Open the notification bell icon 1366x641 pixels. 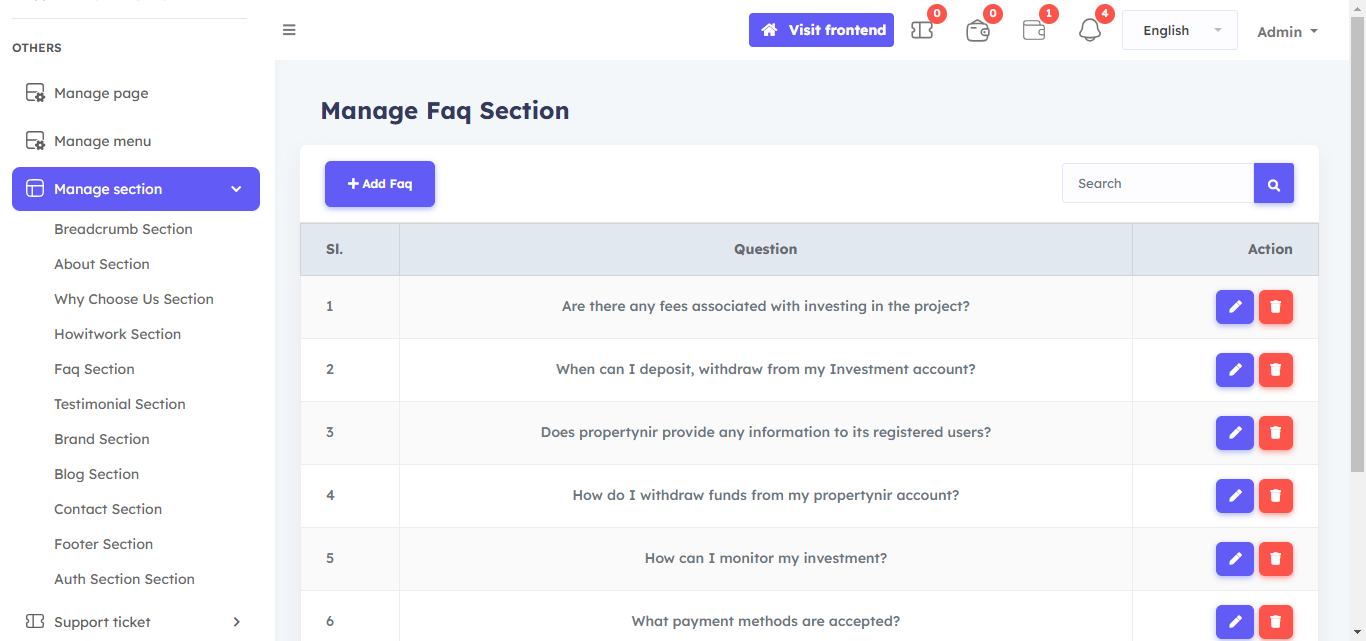(x=1089, y=31)
